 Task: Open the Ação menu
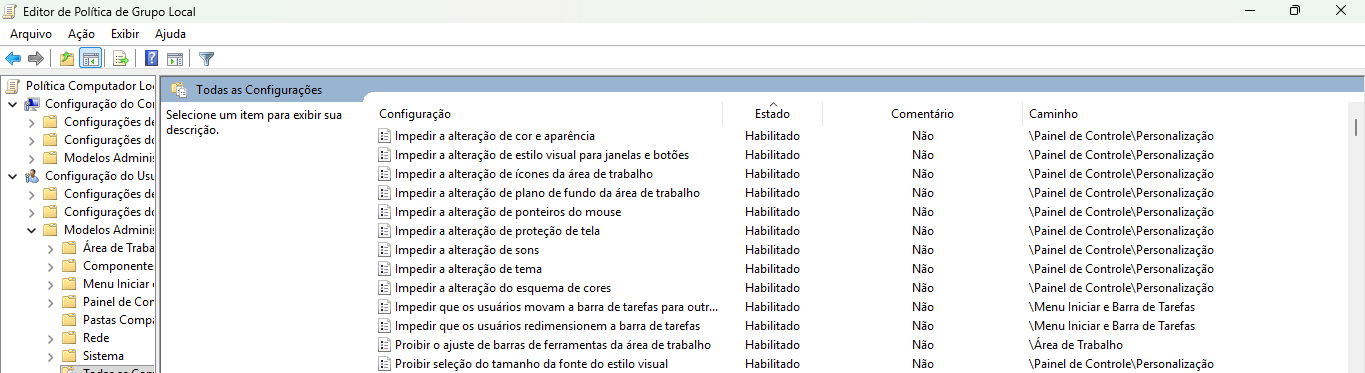81,33
